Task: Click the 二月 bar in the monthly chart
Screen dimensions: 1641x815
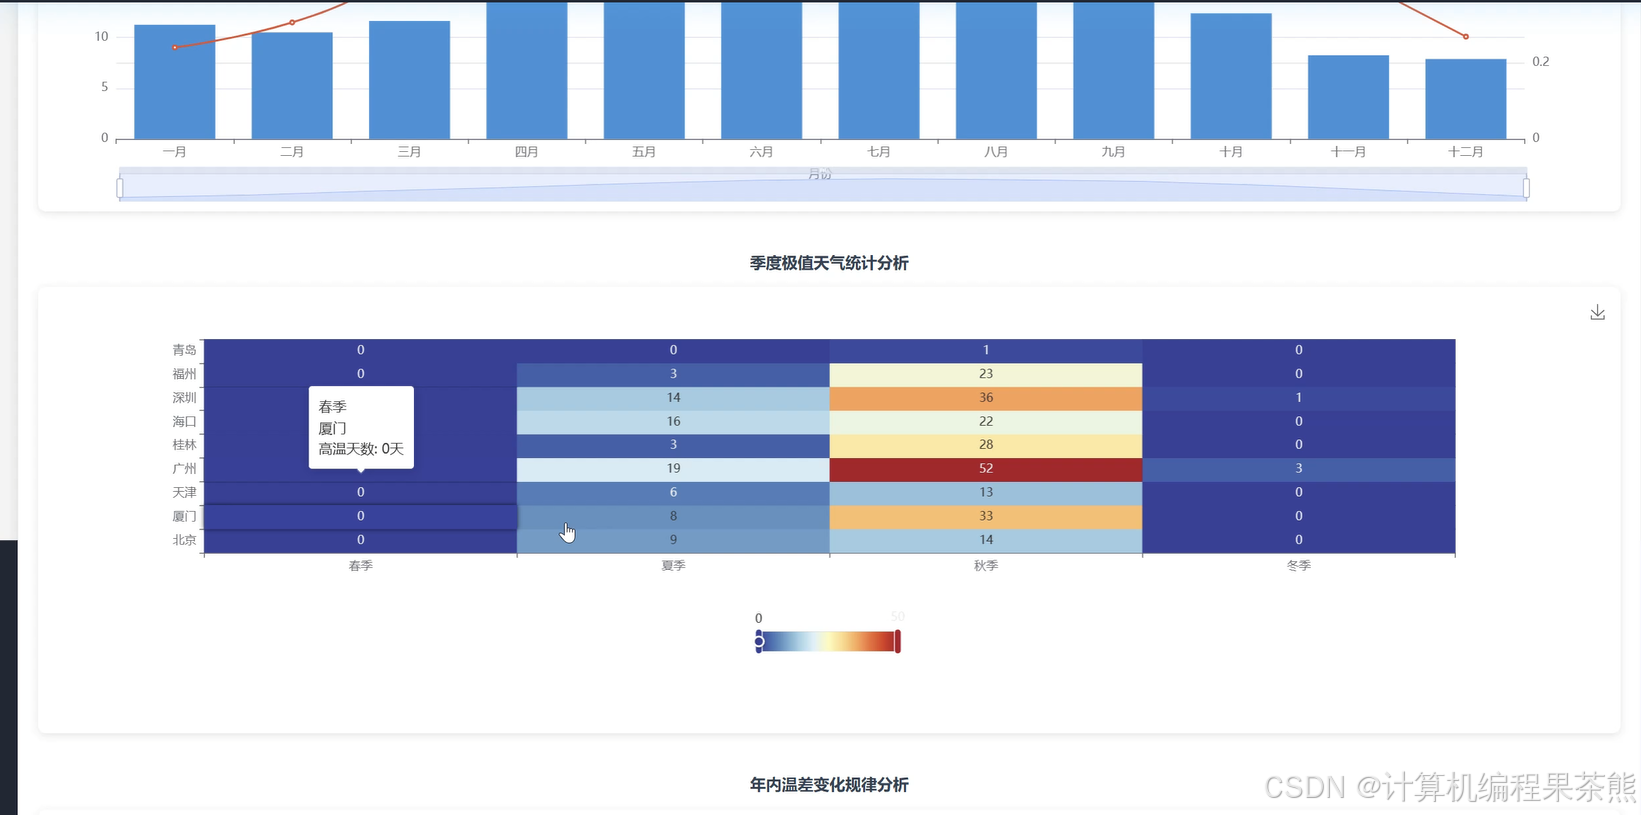Action: click(x=292, y=86)
